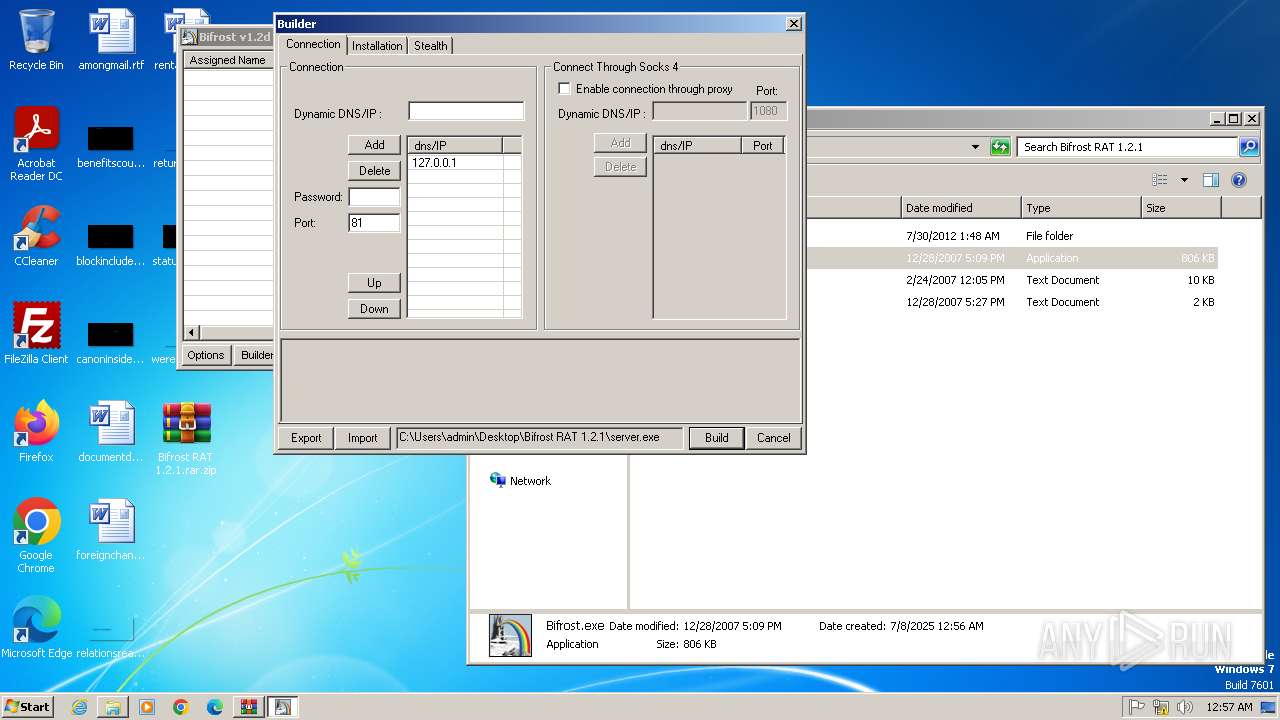This screenshot has height=720, width=1280.
Task: Click the volume tray icon
Action: pos(1185,707)
